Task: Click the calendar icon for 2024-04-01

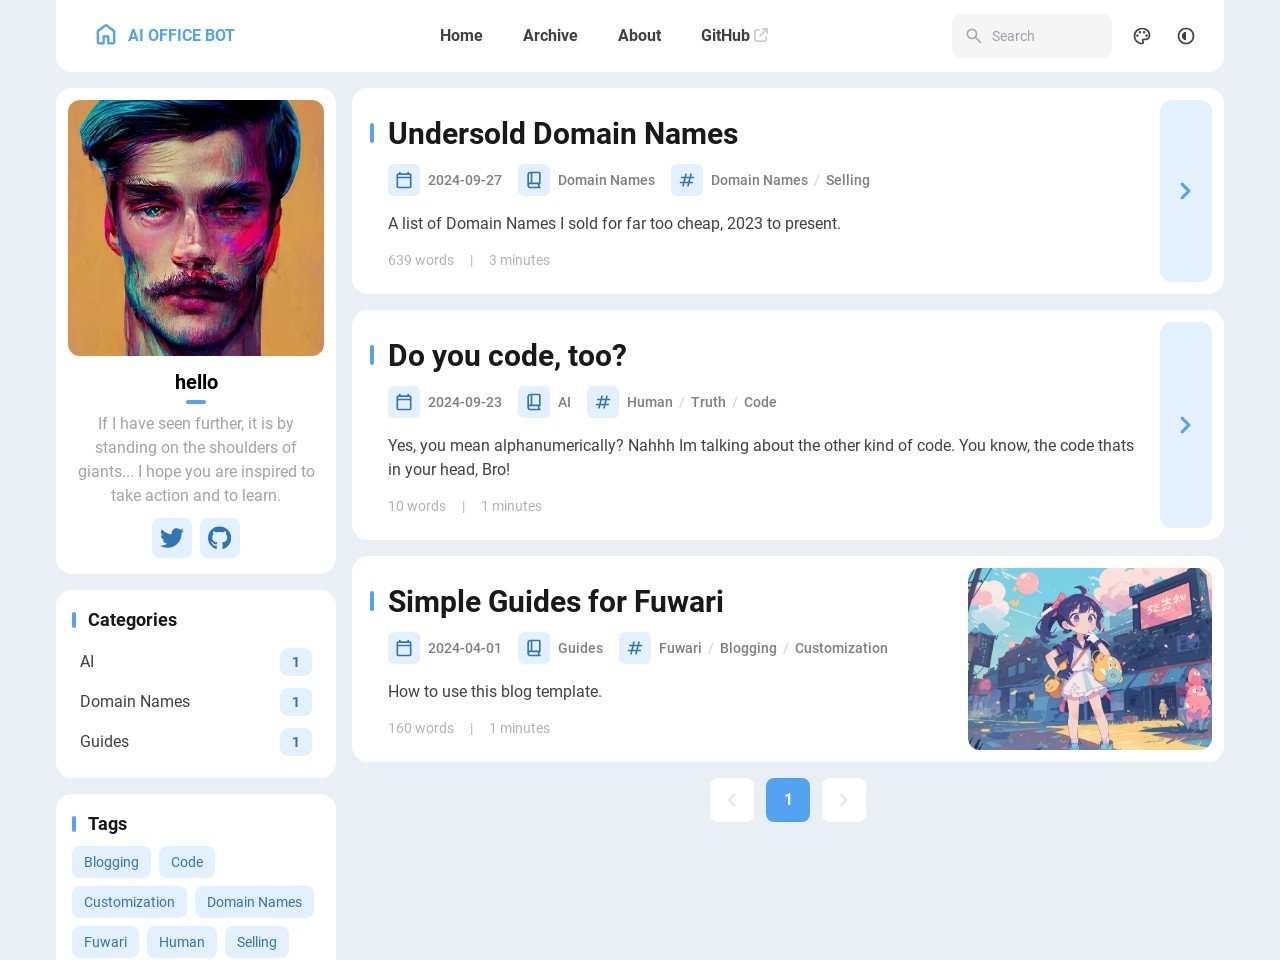Action: 404,648
